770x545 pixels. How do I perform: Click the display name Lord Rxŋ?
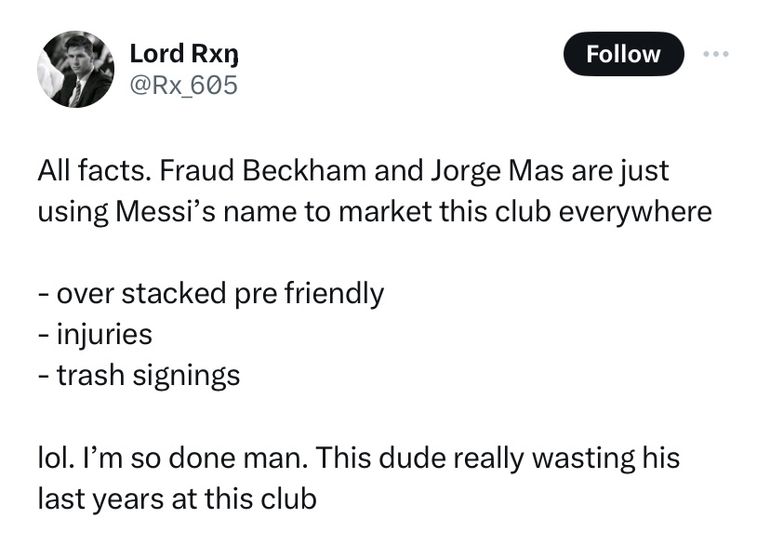point(185,54)
